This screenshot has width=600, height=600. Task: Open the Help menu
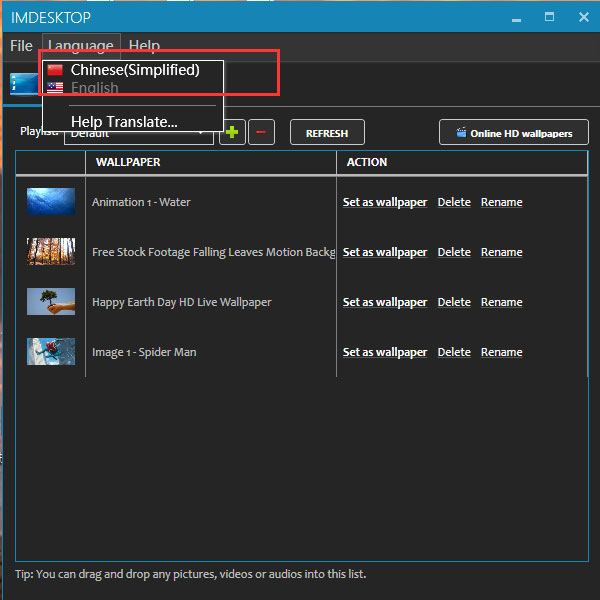pos(144,46)
